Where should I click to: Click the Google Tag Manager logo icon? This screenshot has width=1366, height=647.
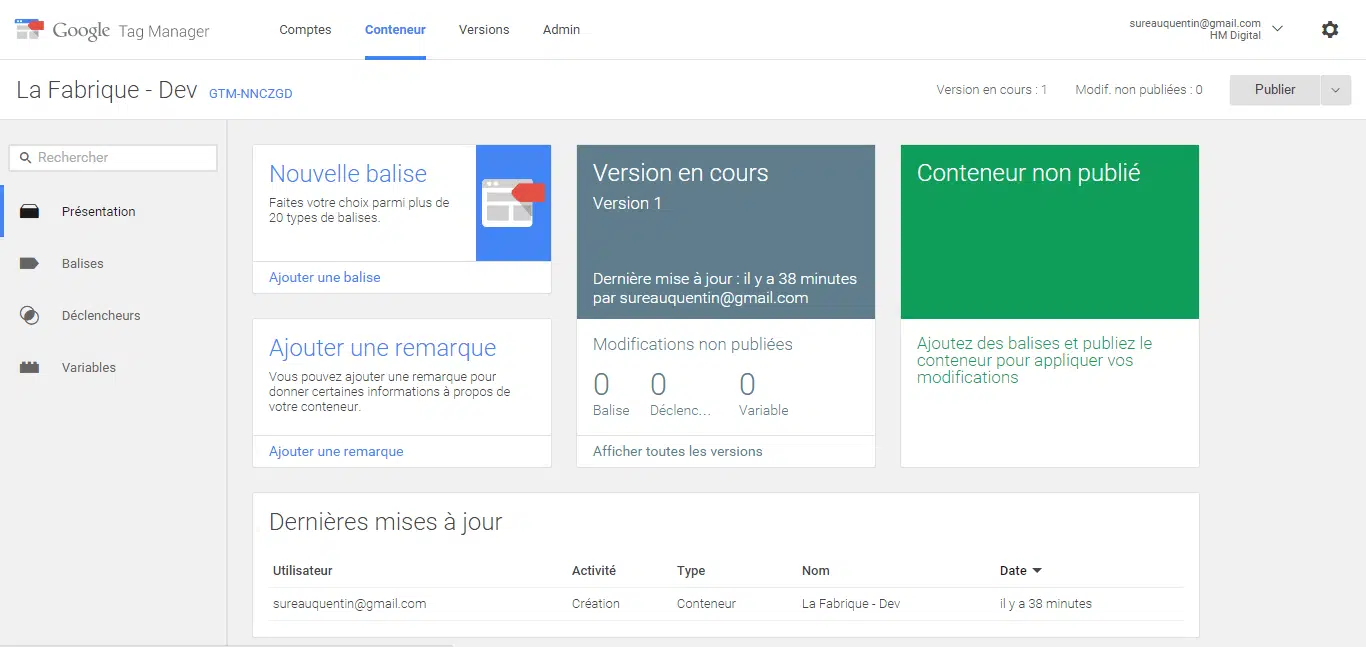[x=30, y=29]
